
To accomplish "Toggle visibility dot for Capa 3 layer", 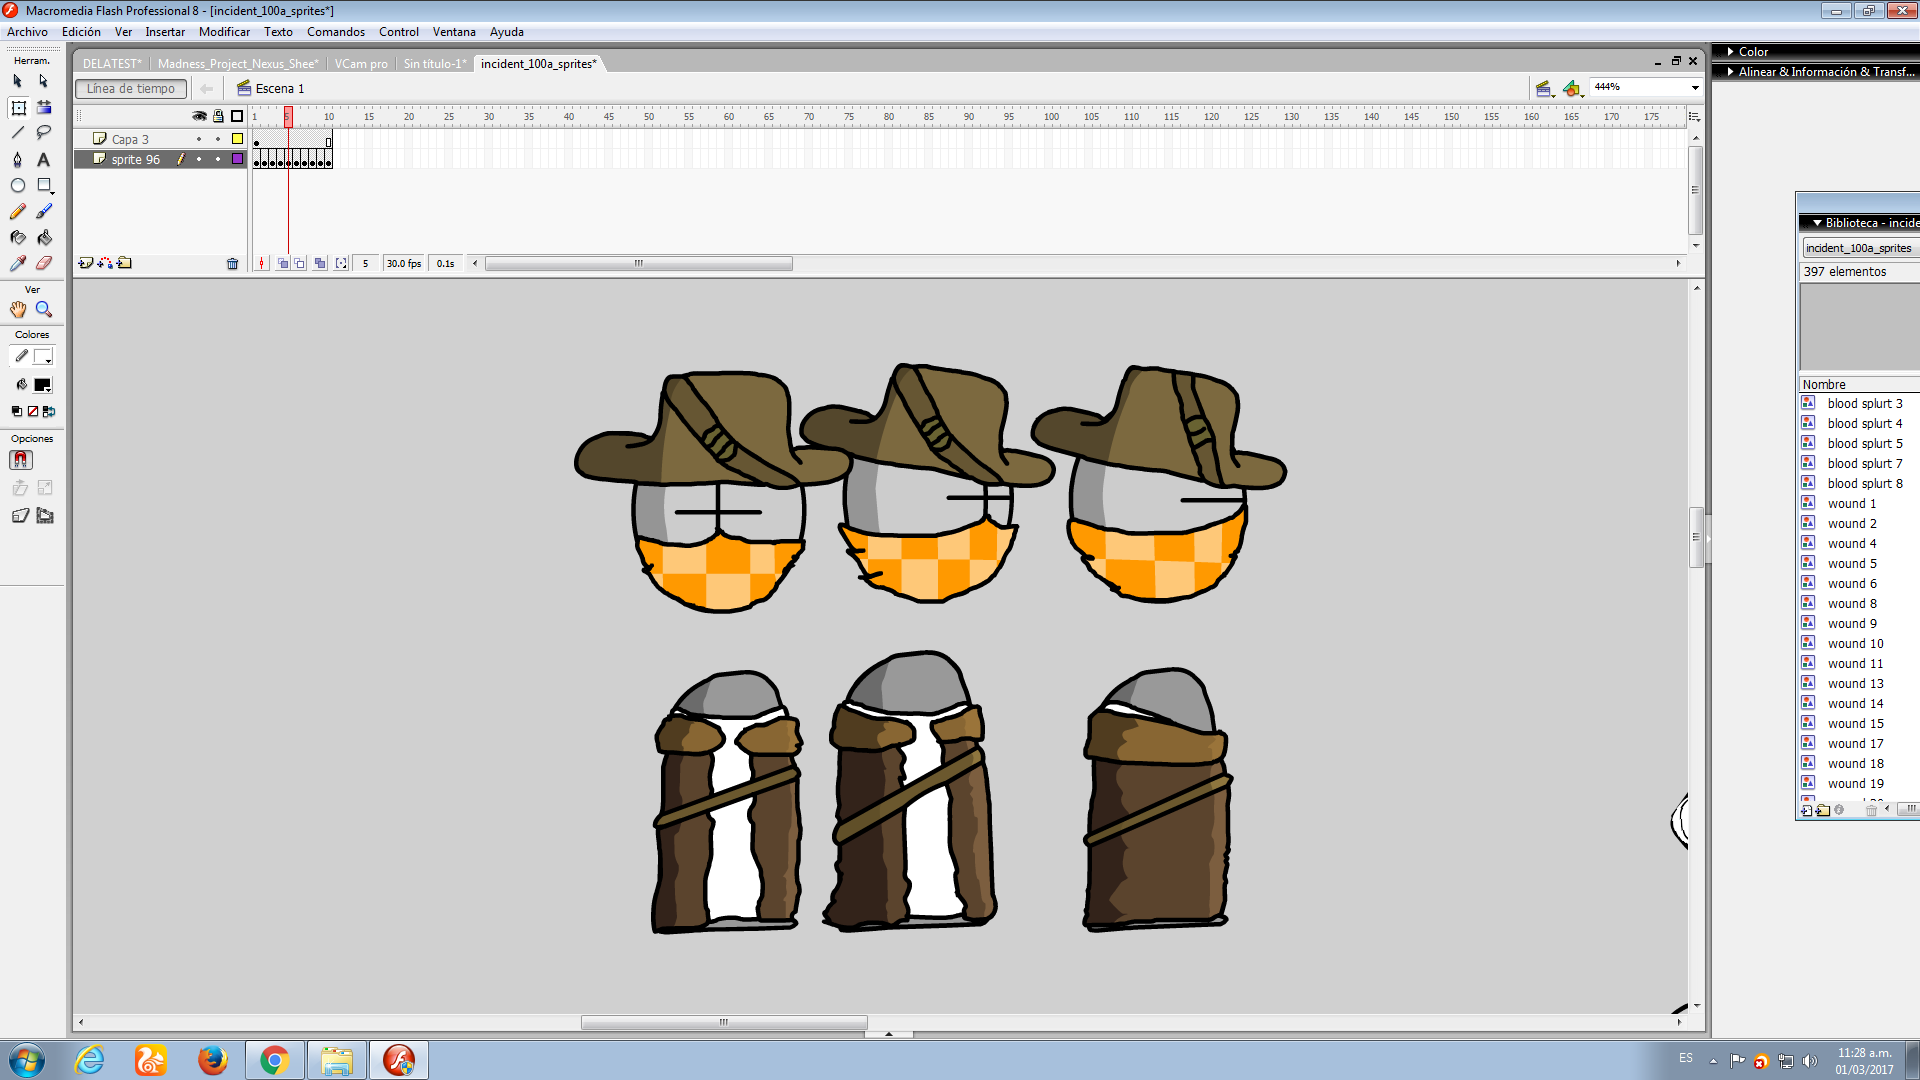I will [x=199, y=139].
